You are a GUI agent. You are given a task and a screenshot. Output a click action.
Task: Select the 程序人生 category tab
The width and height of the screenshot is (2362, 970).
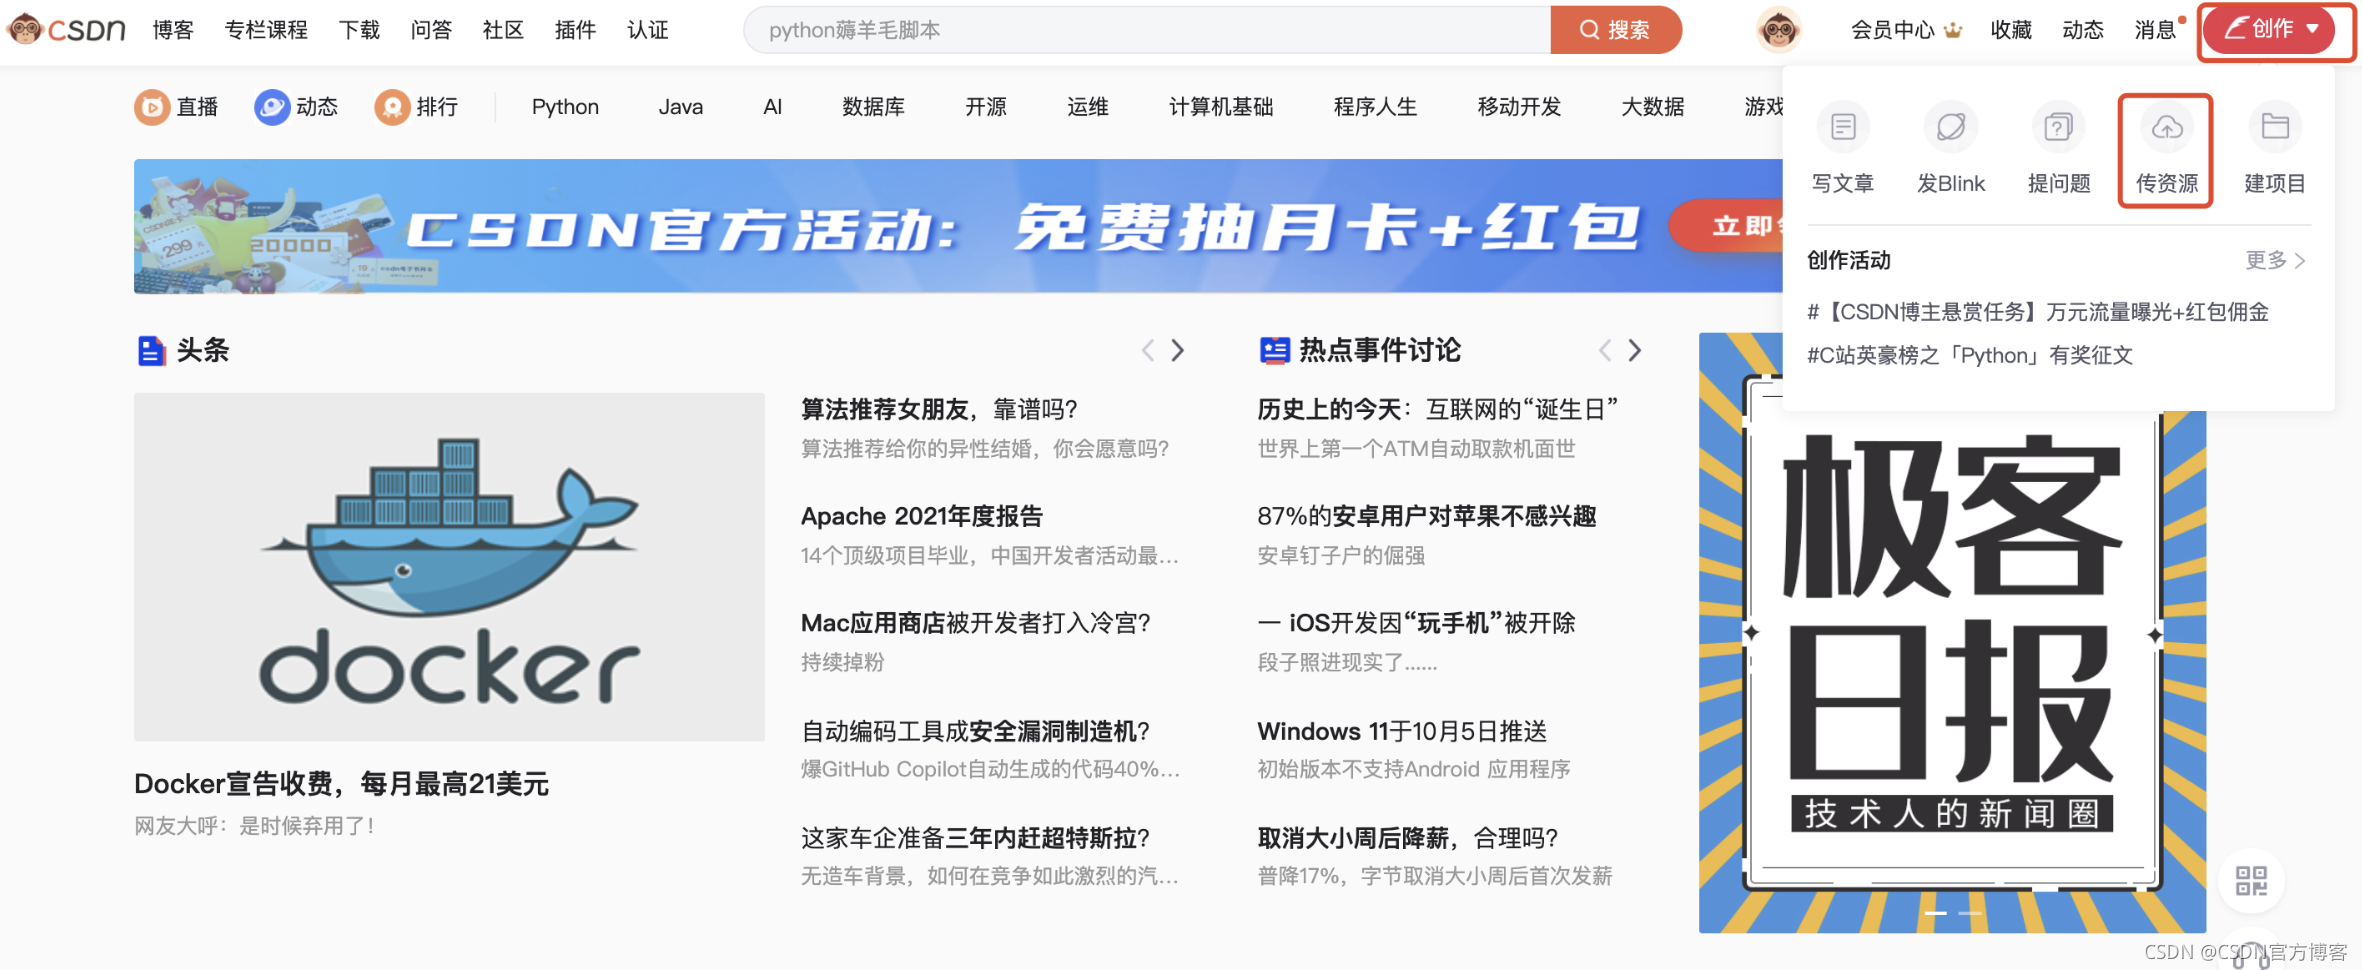1375,107
